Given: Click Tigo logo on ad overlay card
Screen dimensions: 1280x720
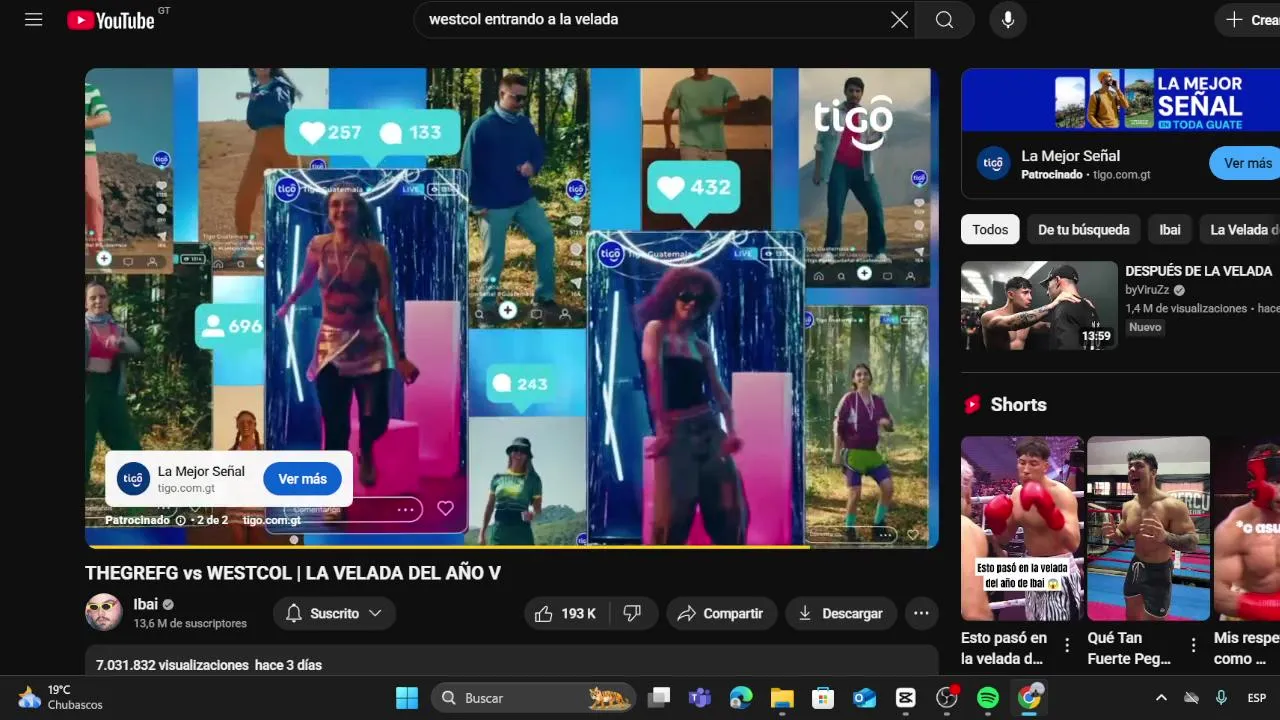Looking at the screenshot, I should [x=133, y=478].
